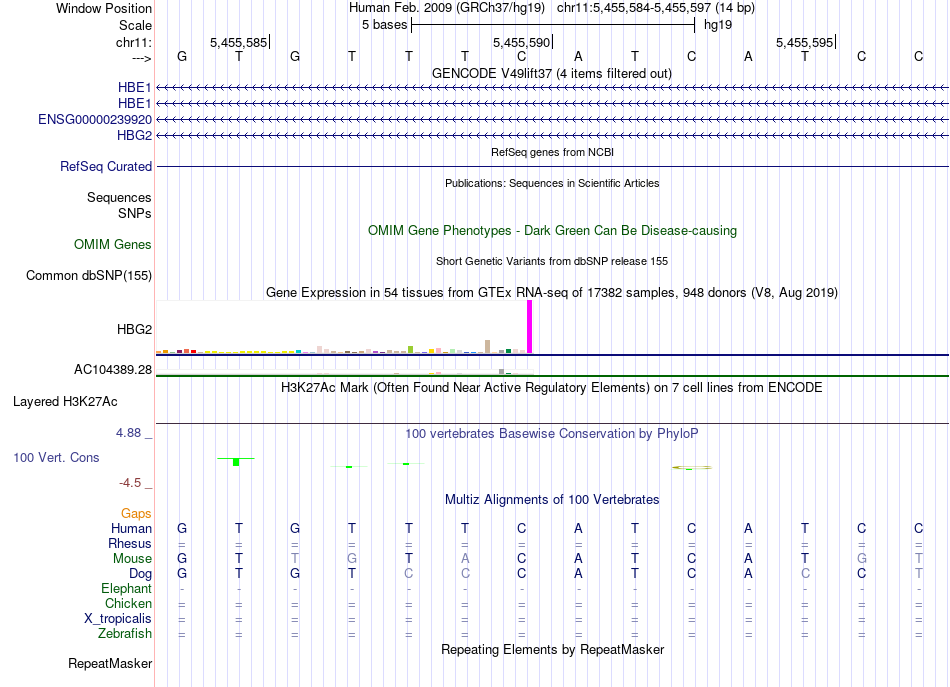Select the Mouse alignment row label
Screen dimensions: 950x687
pyautogui.click(x=133, y=559)
